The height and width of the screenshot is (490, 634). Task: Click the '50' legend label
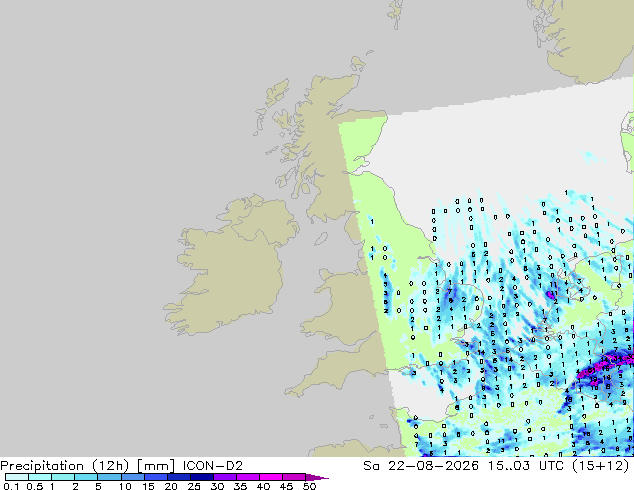tap(309, 486)
